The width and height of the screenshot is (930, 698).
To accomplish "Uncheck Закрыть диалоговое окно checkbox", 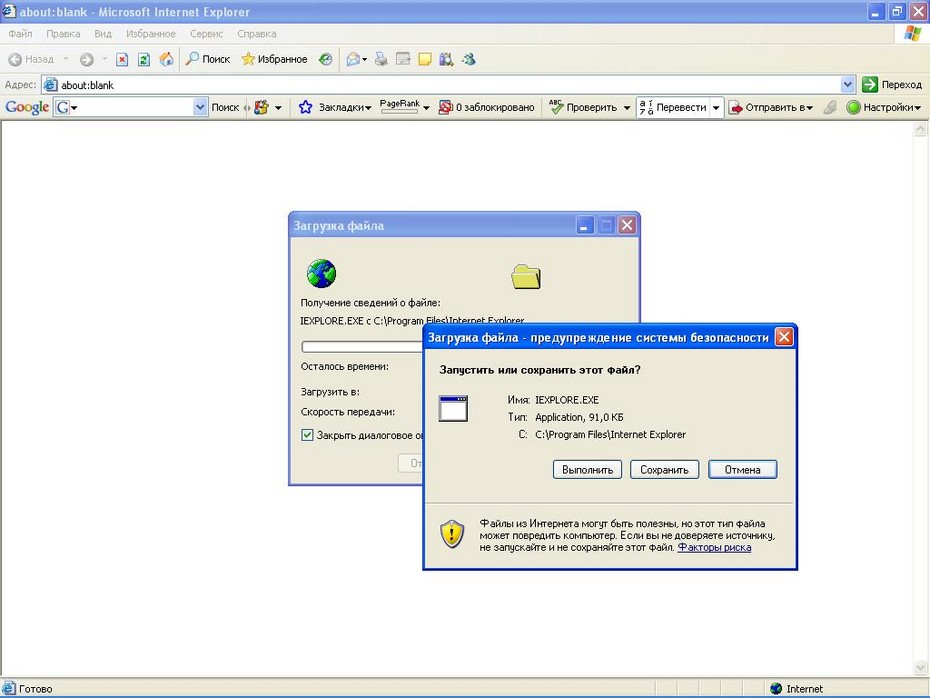I will click(x=307, y=435).
